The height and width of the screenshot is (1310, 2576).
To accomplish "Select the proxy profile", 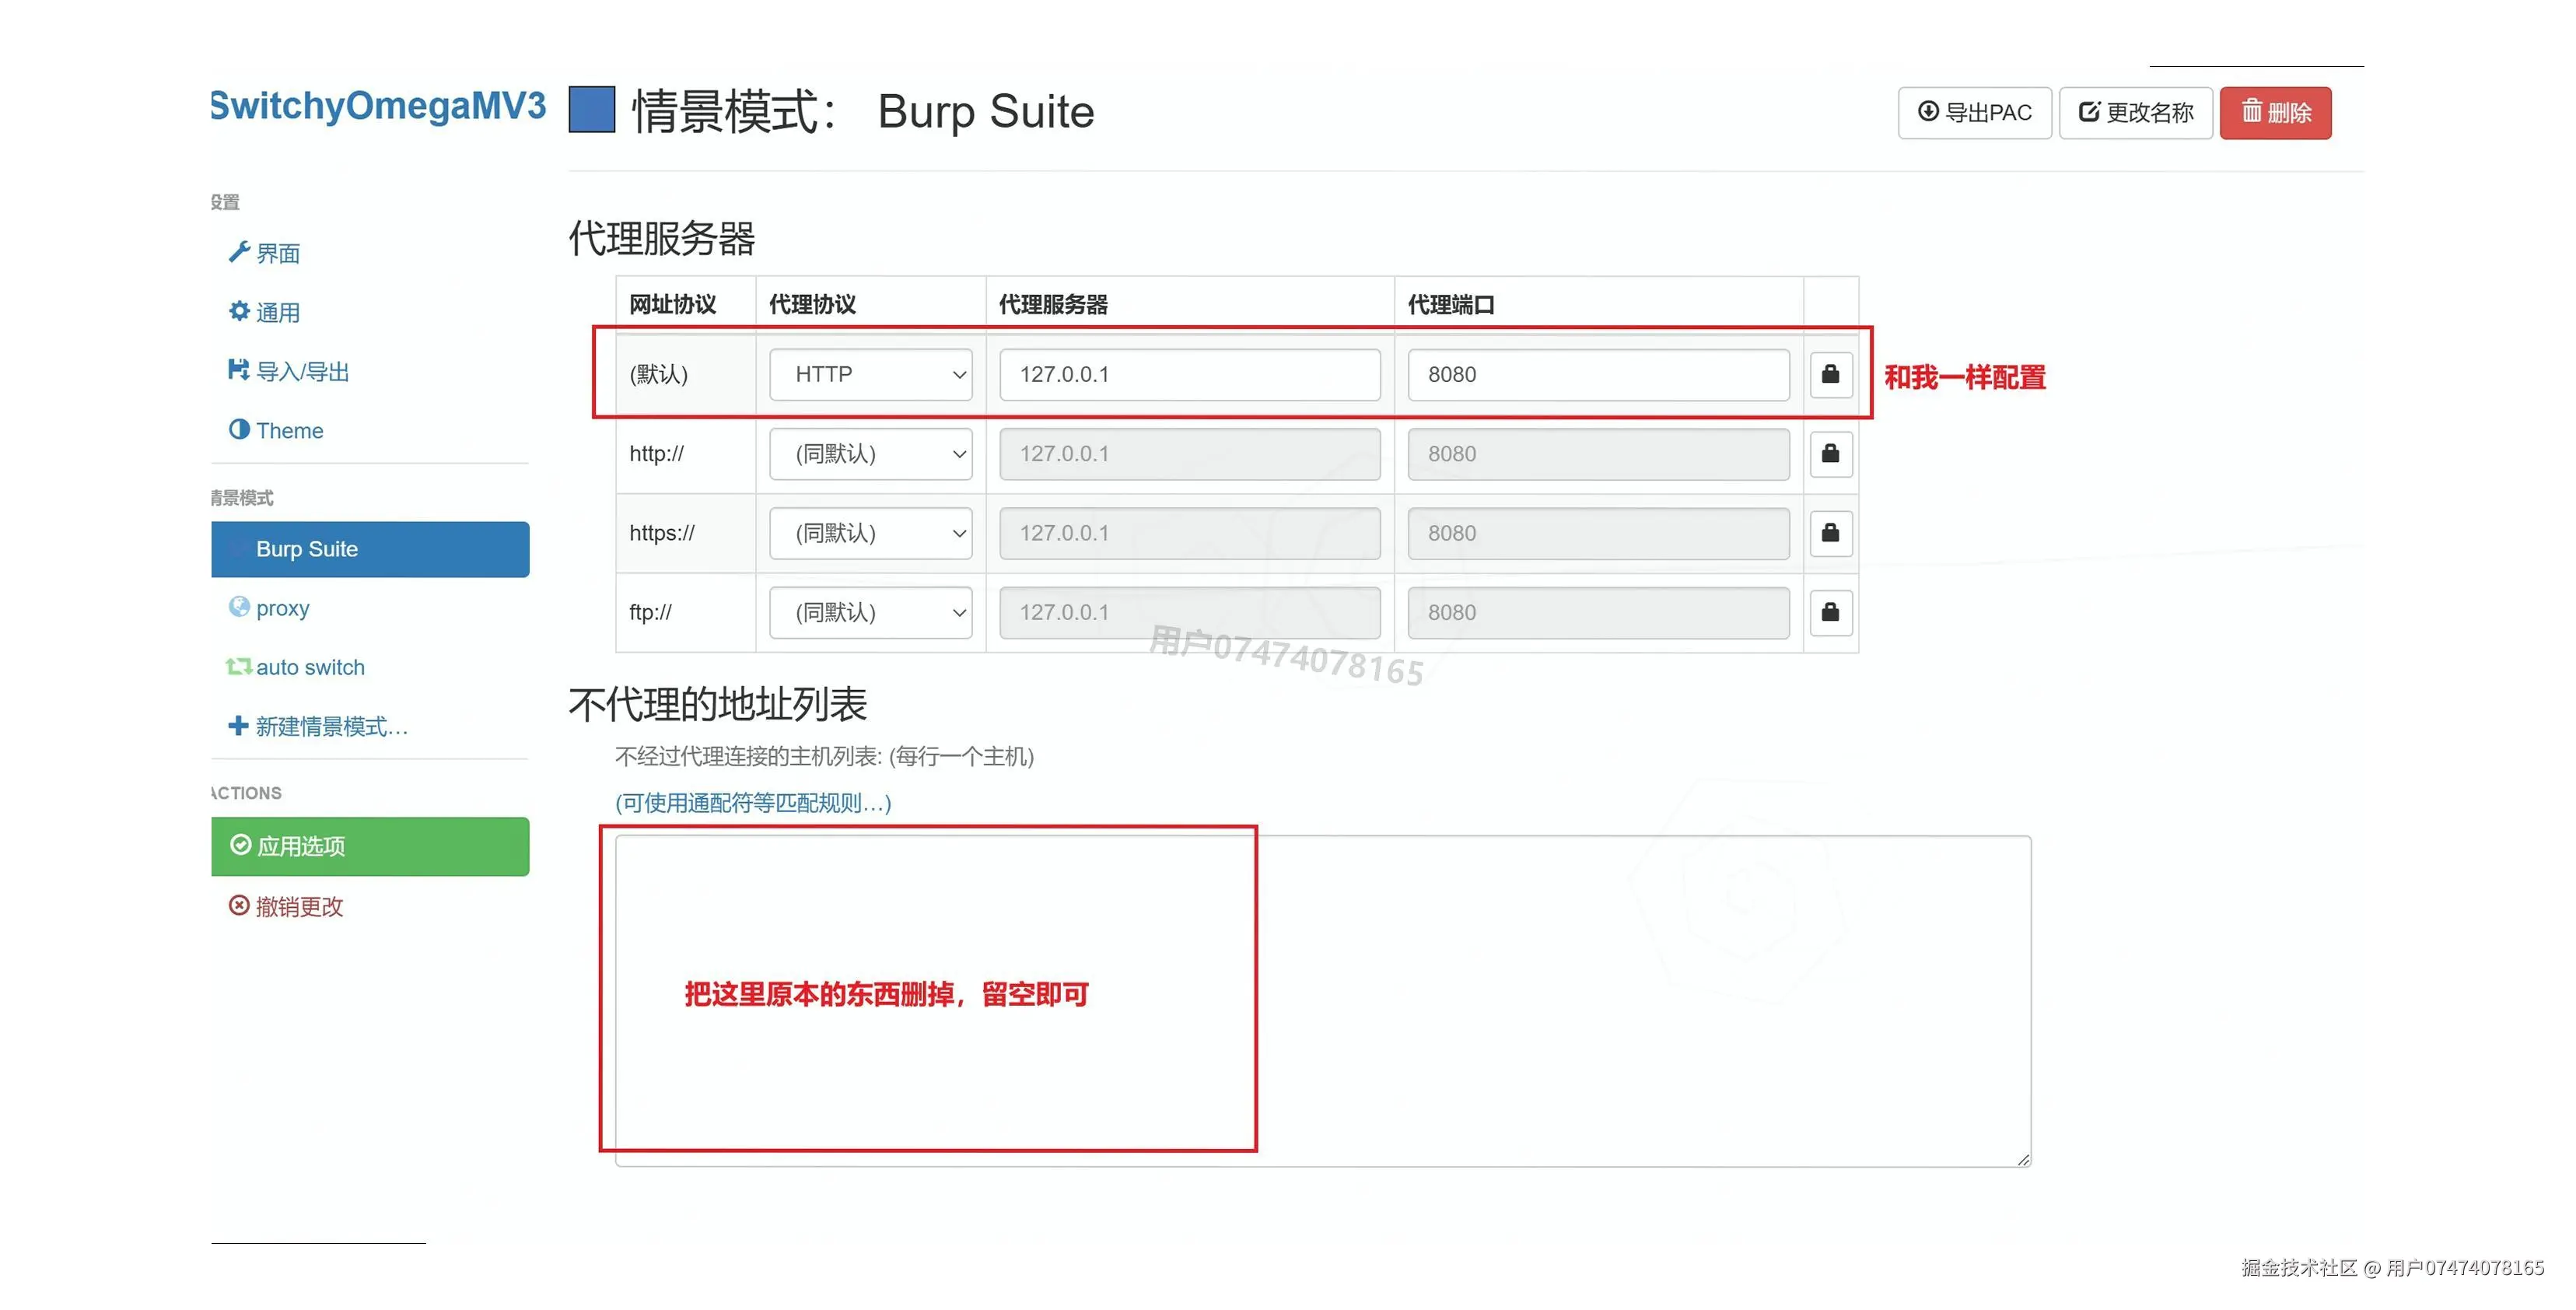I will tap(270, 608).
